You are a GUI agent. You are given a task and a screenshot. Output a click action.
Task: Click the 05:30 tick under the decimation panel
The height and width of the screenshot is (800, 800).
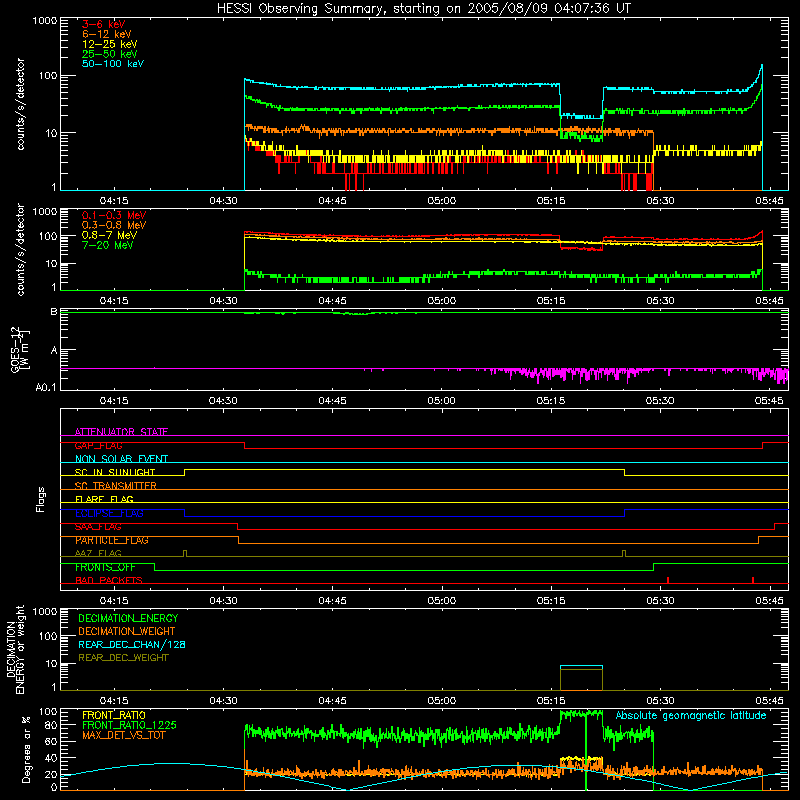coord(660,701)
